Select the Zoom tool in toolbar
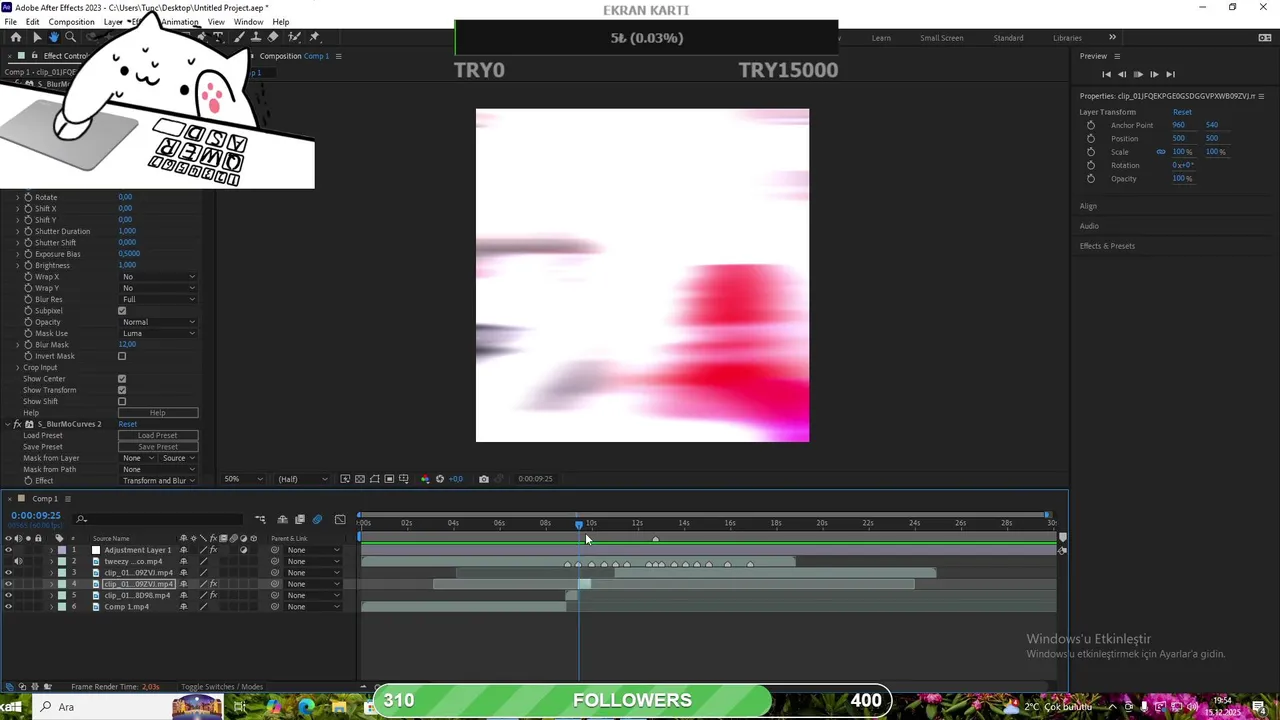The width and height of the screenshot is (1280, 720). tap(70, 38)
